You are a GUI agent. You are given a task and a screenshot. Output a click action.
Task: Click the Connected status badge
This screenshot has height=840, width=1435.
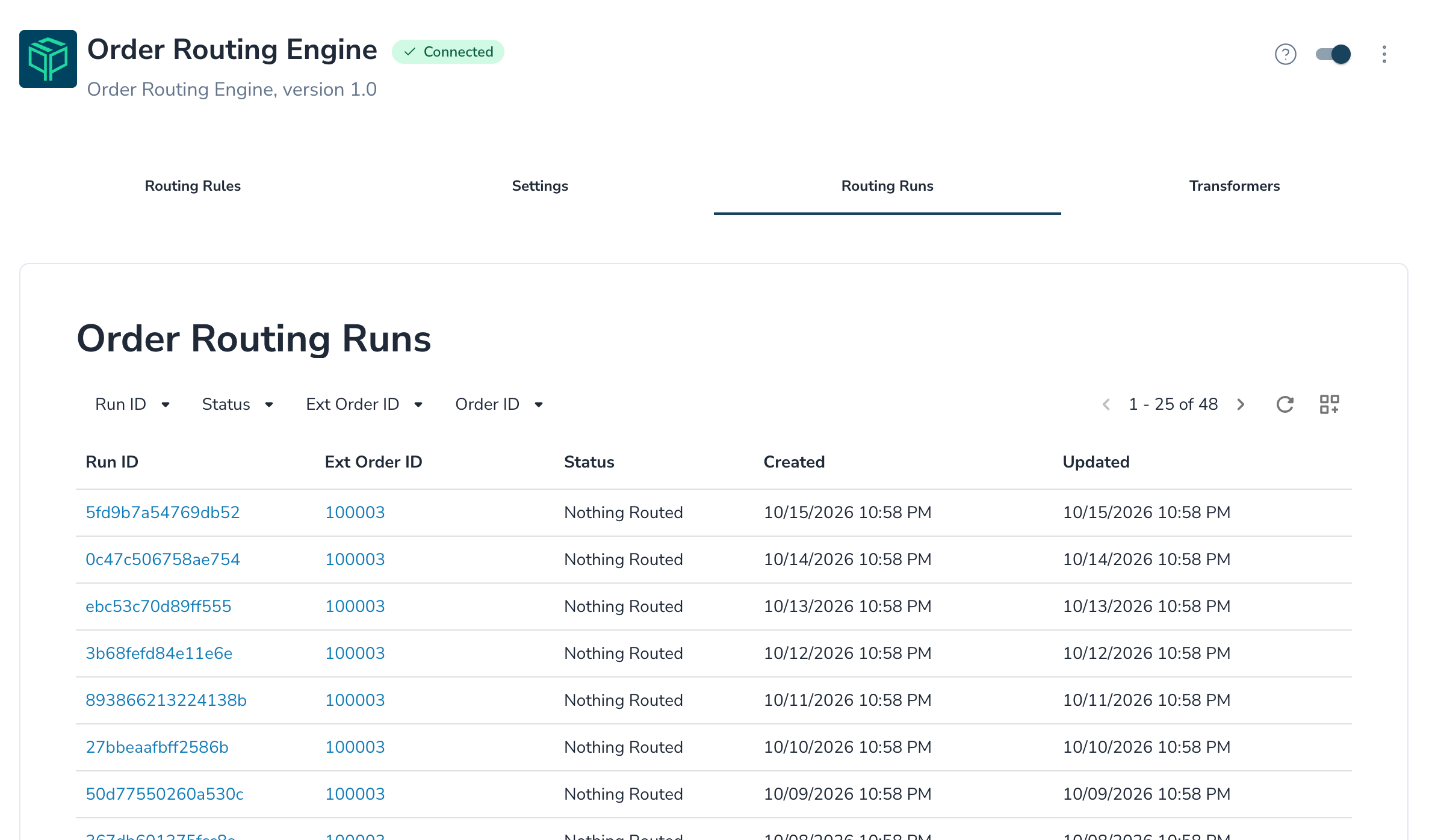[x=448, y=52]
